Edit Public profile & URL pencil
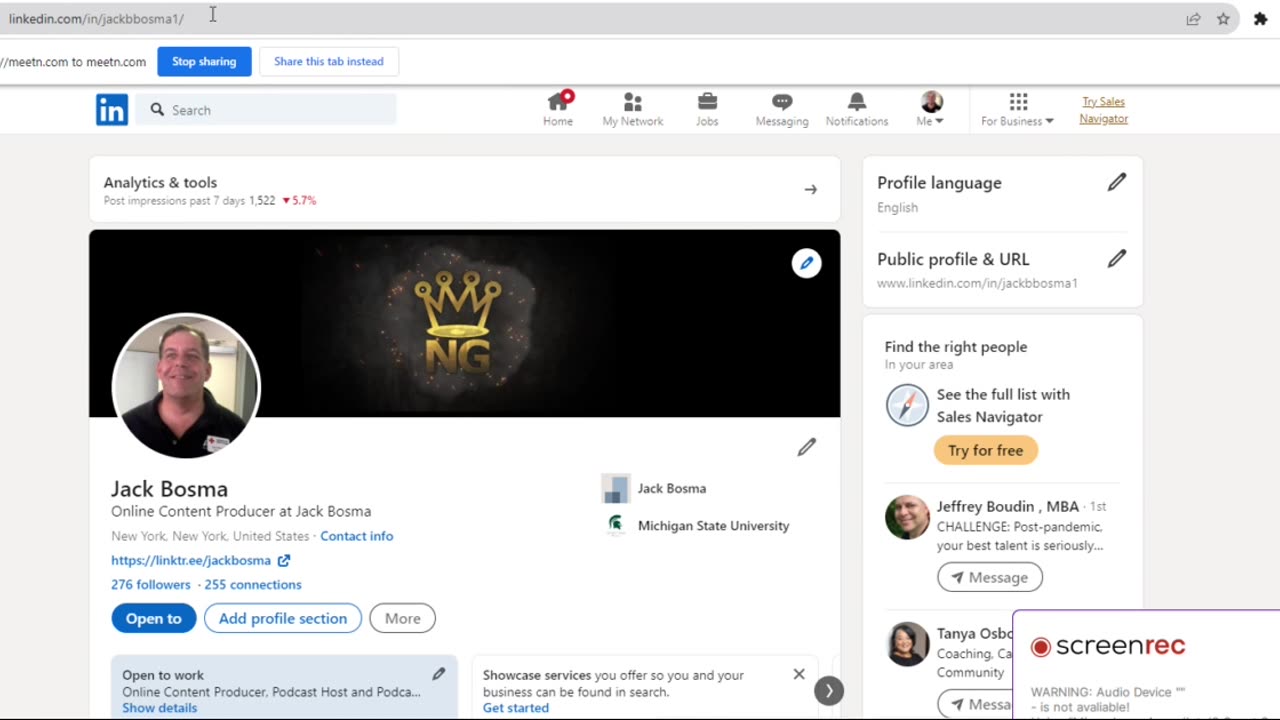Image resolution: width=1280 pixels, height=720 pixels. 1117,258
